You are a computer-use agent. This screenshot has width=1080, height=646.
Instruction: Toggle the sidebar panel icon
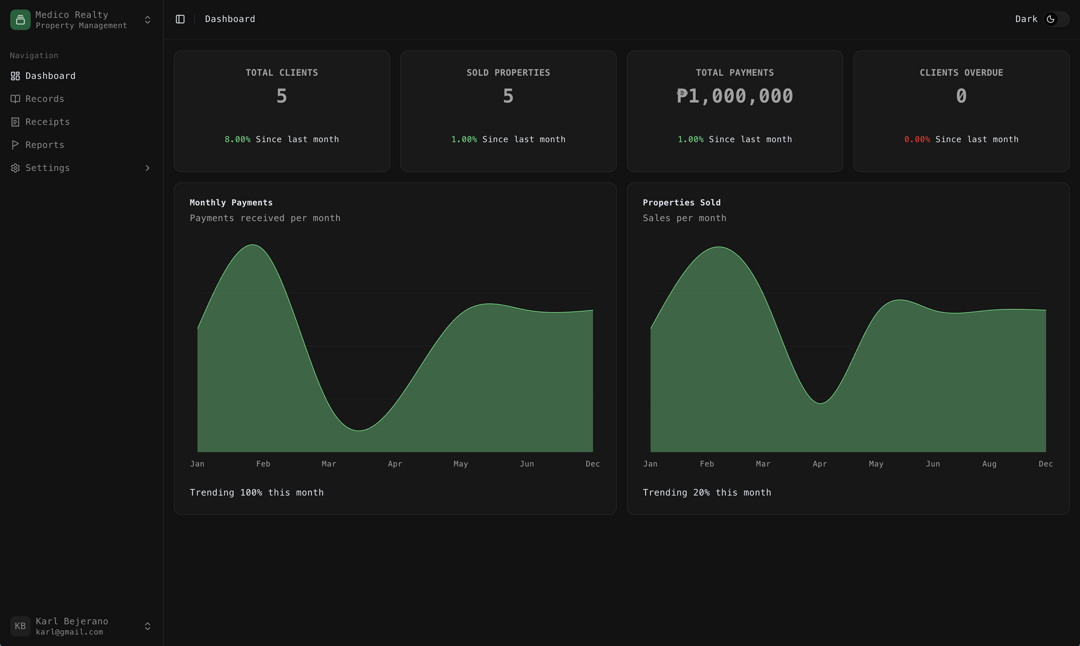(x=180, y=19)
